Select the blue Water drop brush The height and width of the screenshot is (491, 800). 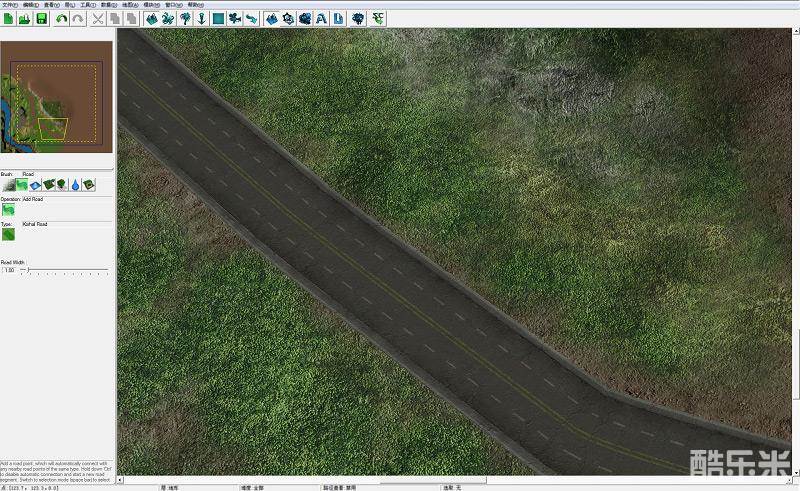click(x=75, y=185)
